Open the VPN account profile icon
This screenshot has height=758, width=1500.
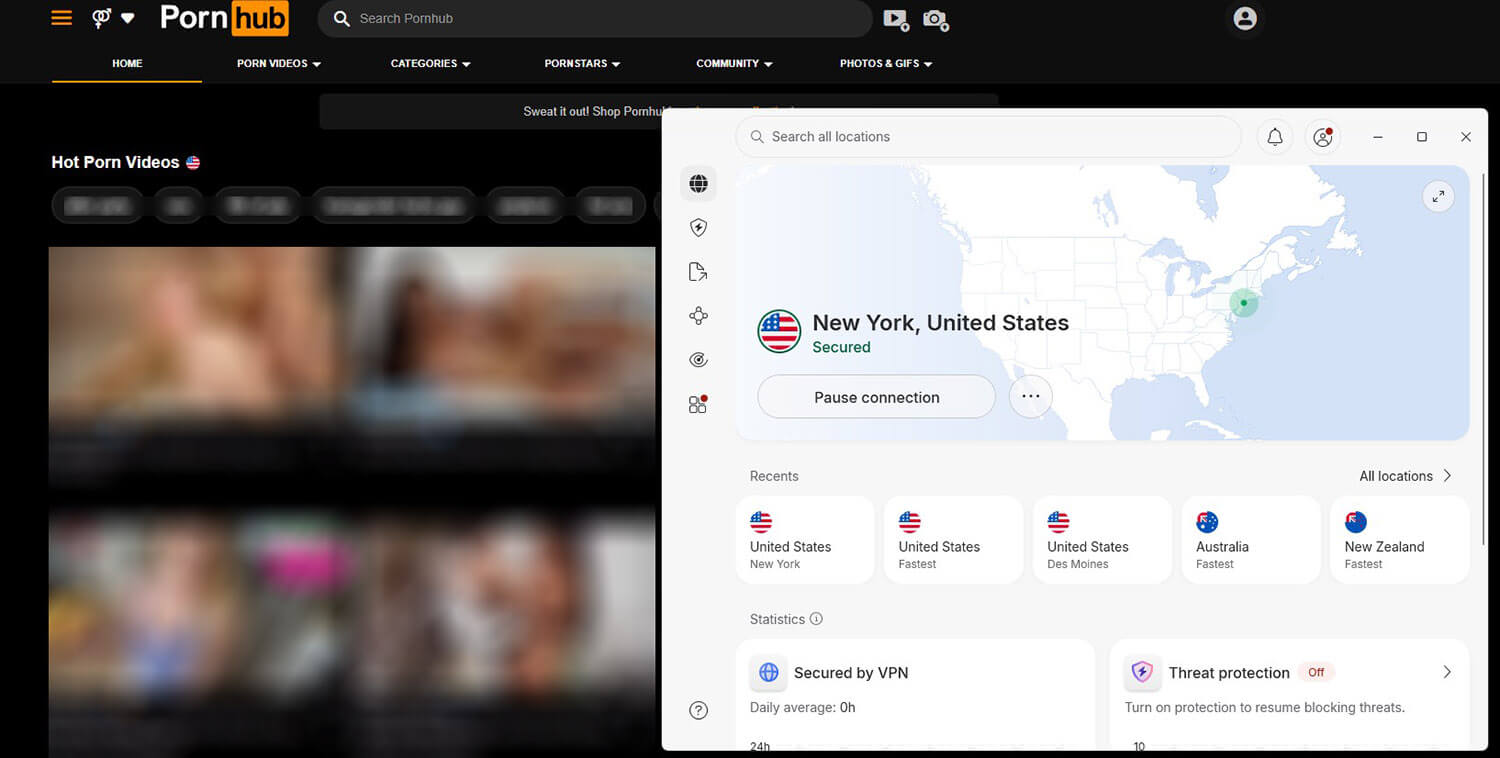1323,137
